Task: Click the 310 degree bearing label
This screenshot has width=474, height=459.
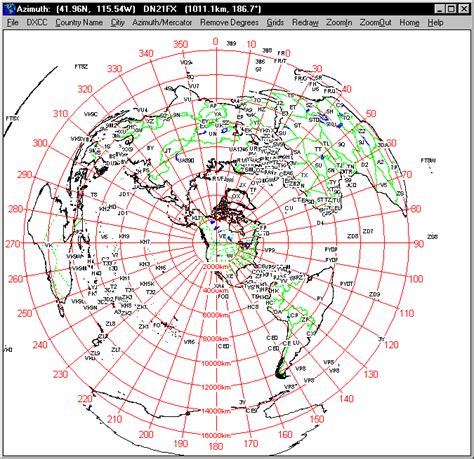Action: (x=60, y=114)
